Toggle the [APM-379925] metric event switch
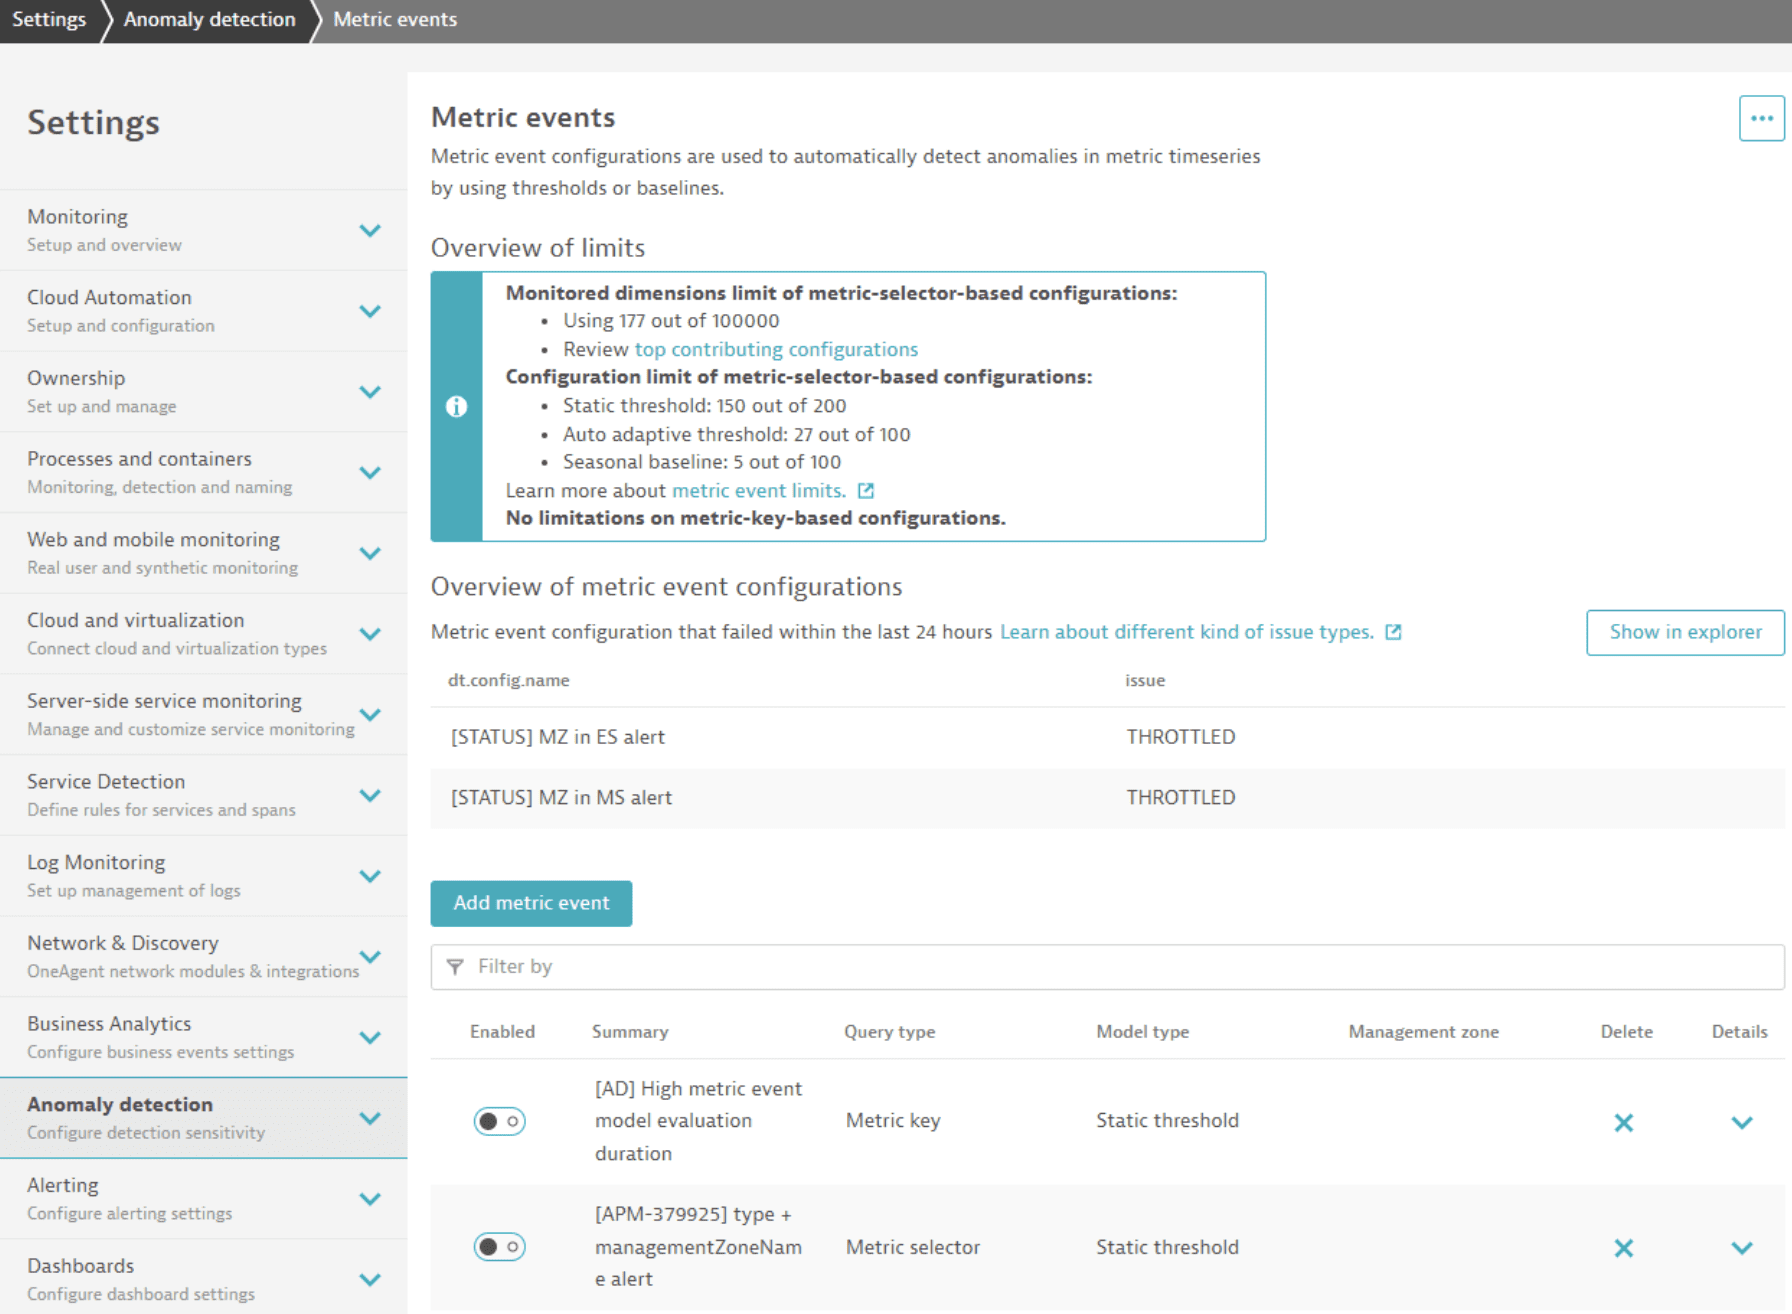Screen dimensions: 1792x1314 (x=499, y=1247)
